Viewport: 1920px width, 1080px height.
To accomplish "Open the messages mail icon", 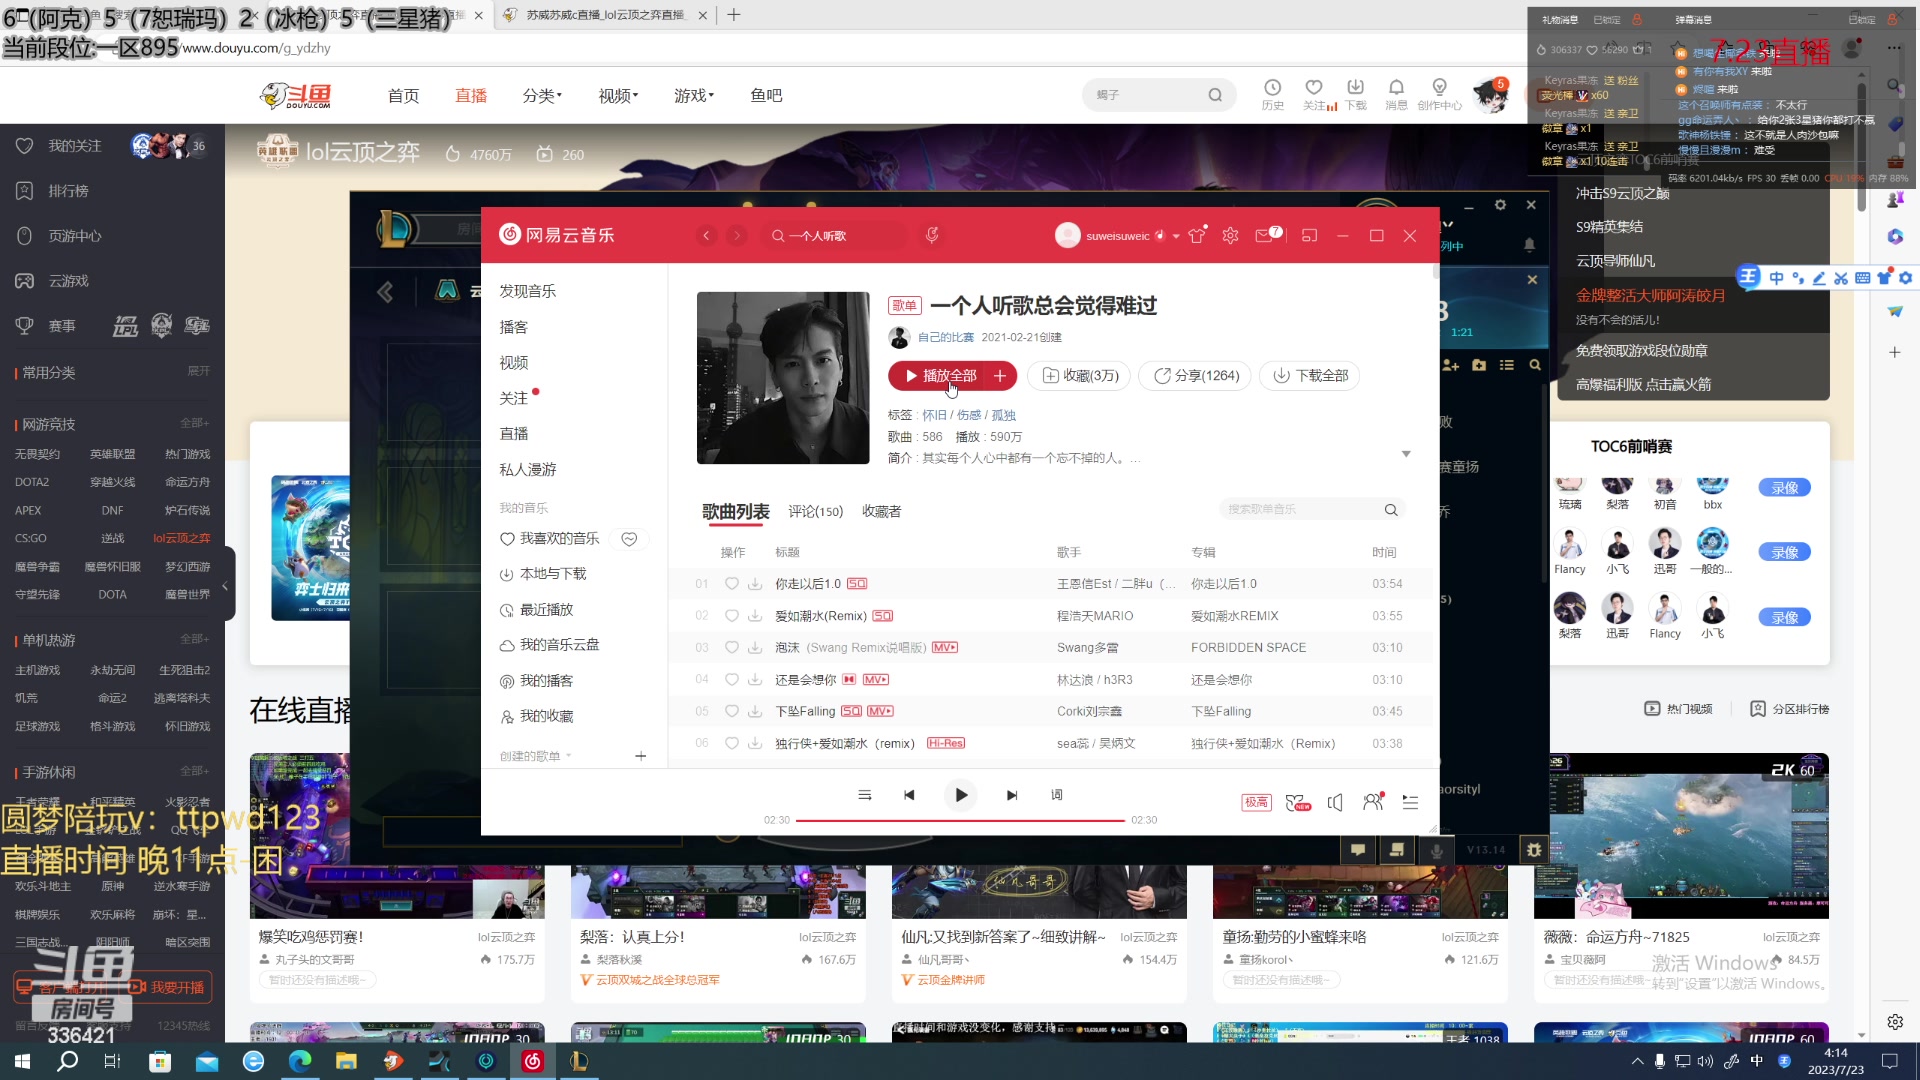I will click(1265, 236).
